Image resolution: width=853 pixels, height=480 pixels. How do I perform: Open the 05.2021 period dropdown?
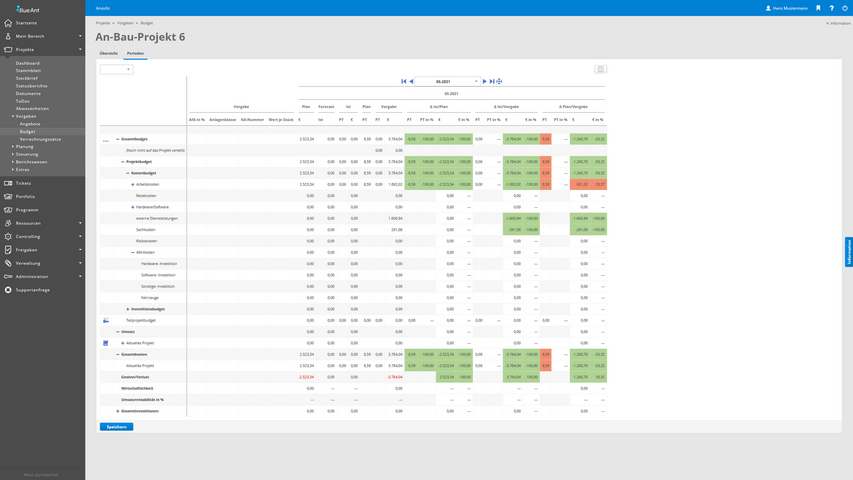447,81
